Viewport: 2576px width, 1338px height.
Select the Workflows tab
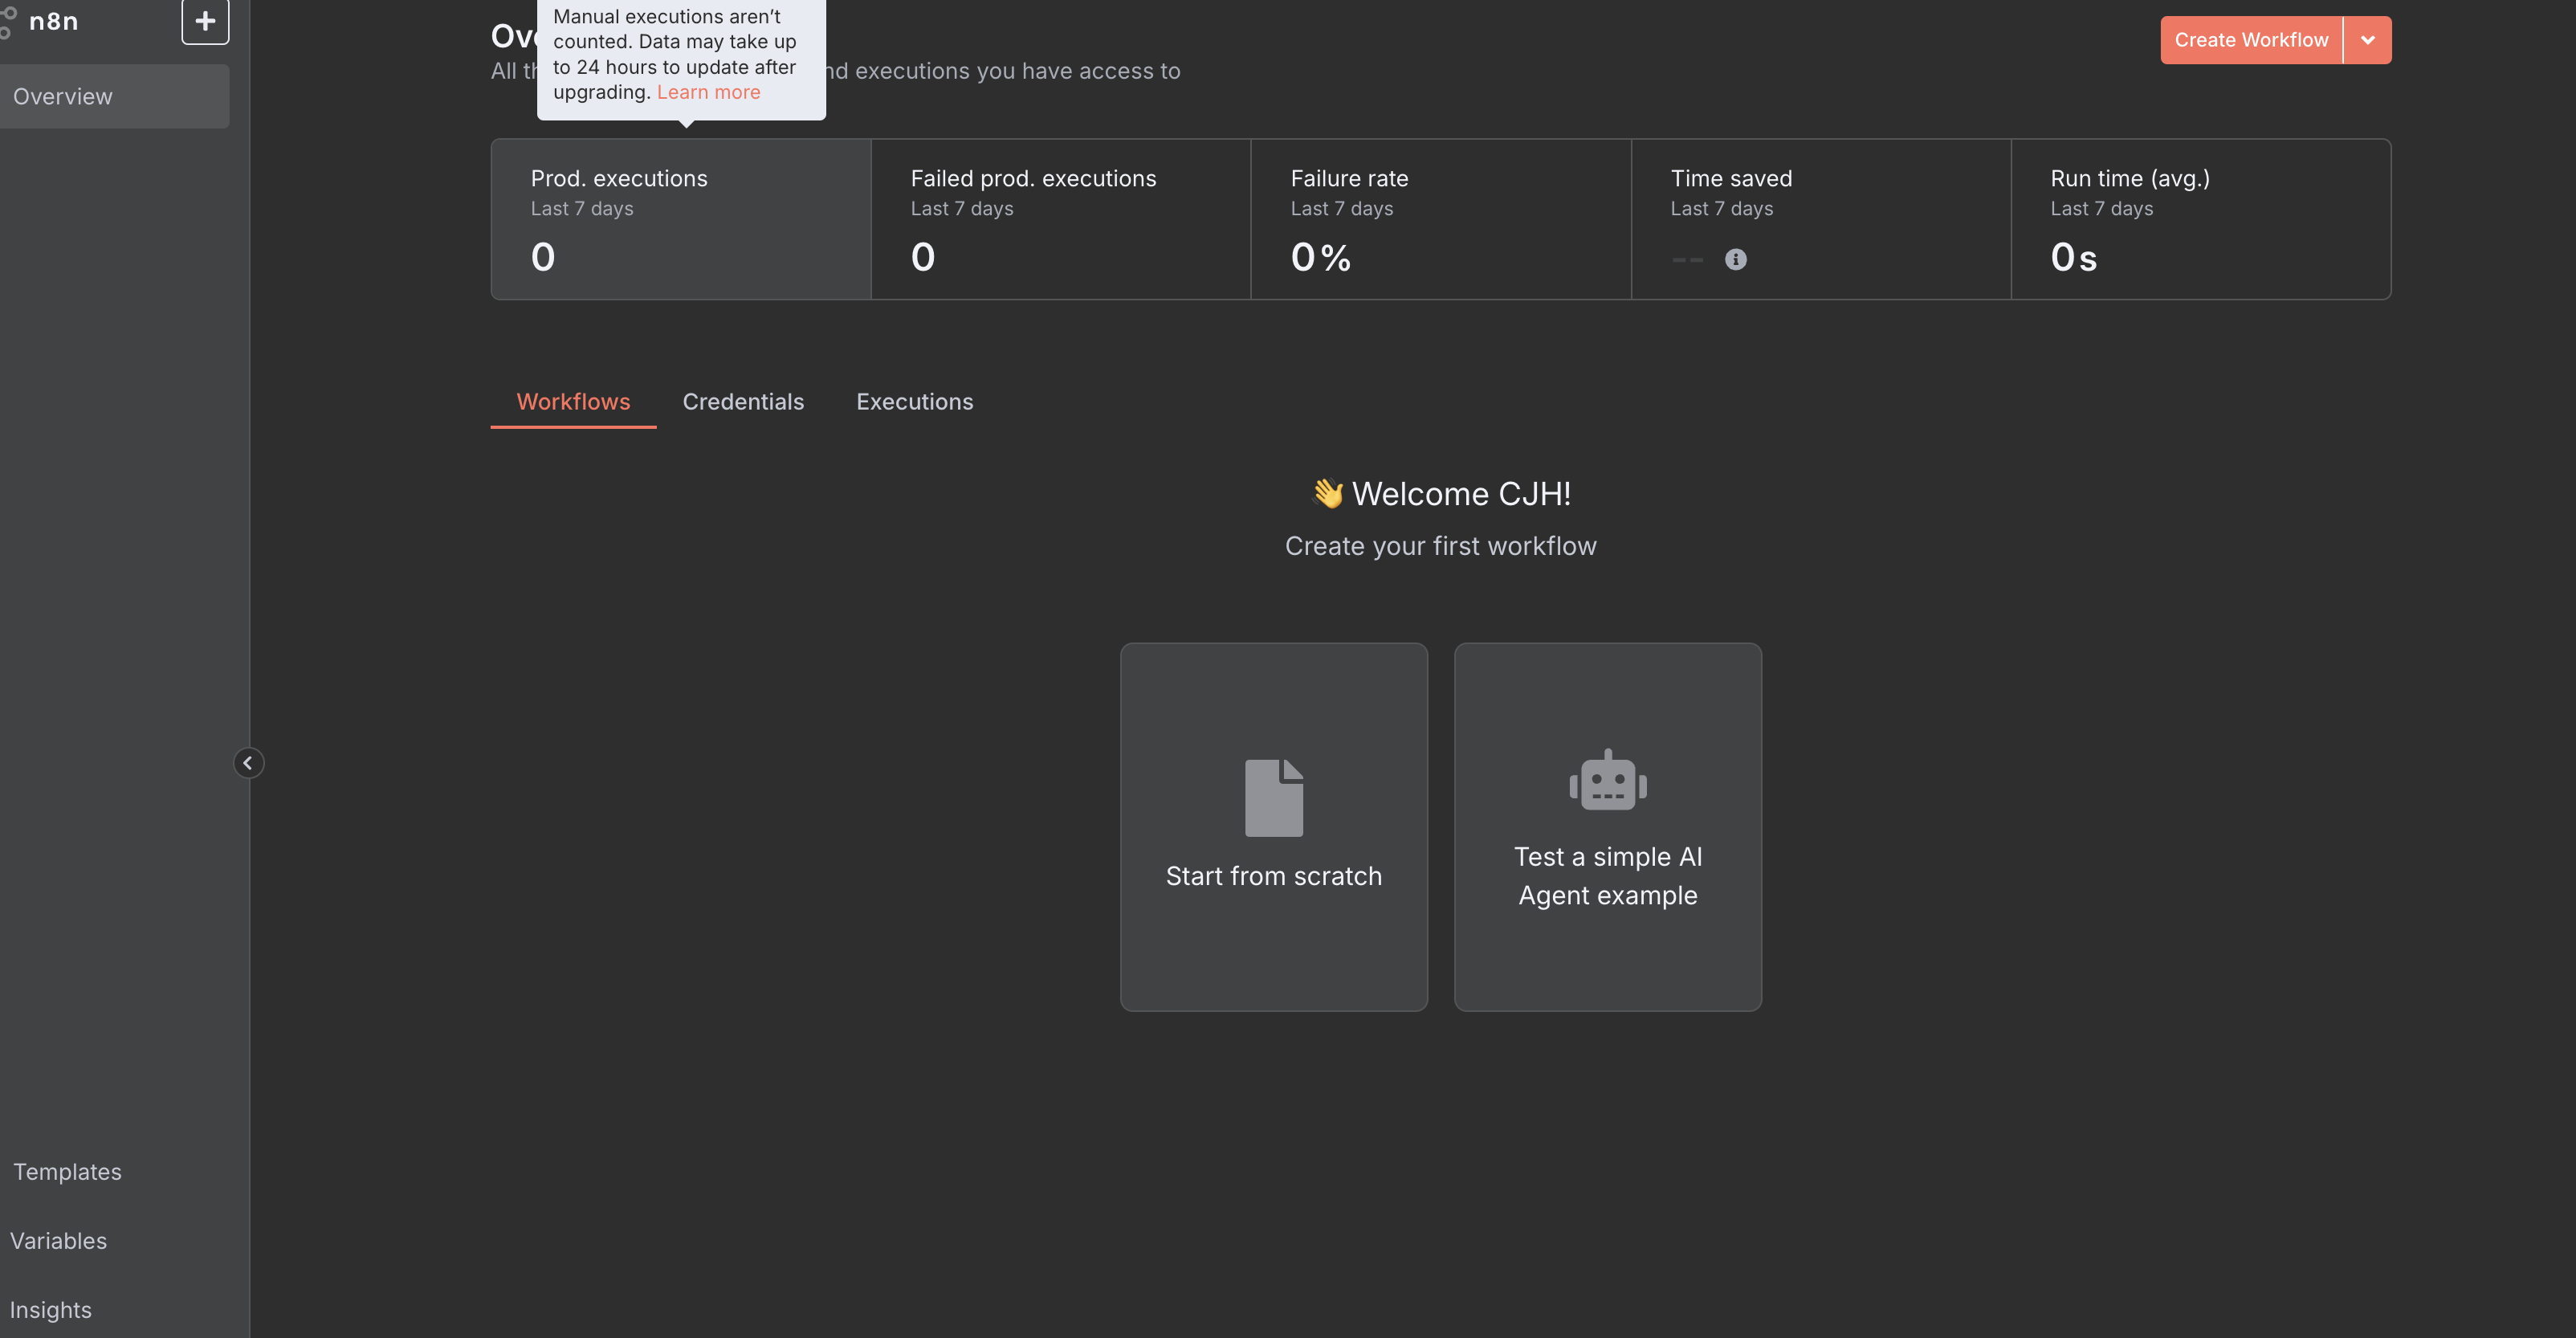coord(573,402)
